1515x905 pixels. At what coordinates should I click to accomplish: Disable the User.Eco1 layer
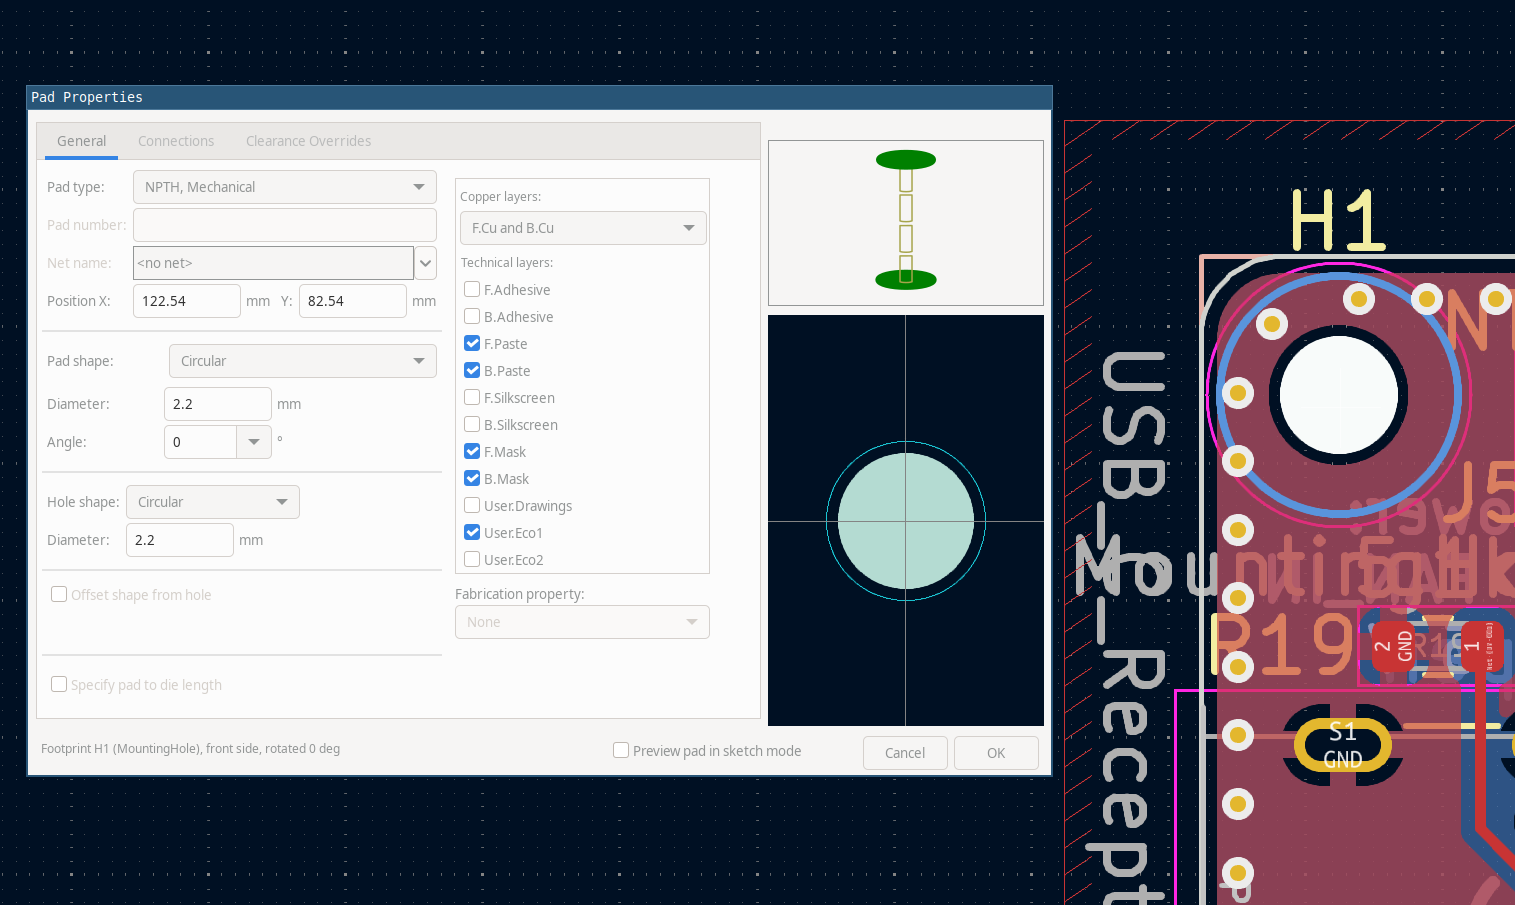(x=471, y=532)
